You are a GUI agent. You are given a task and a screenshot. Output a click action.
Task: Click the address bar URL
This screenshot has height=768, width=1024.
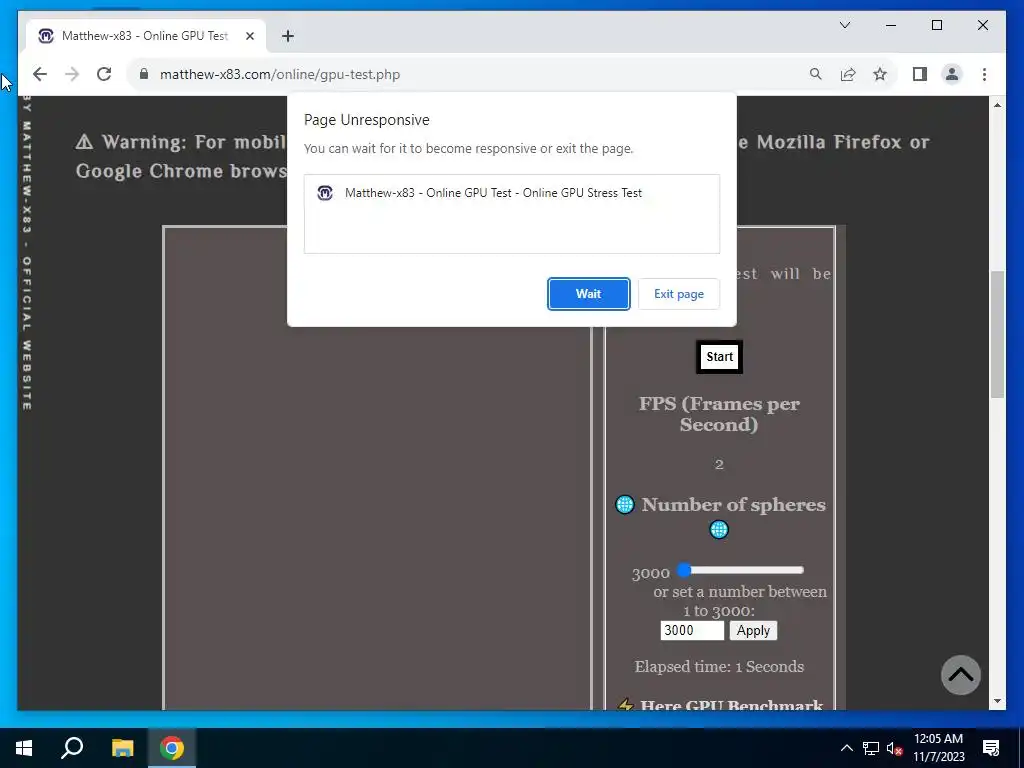coord(280,74)
